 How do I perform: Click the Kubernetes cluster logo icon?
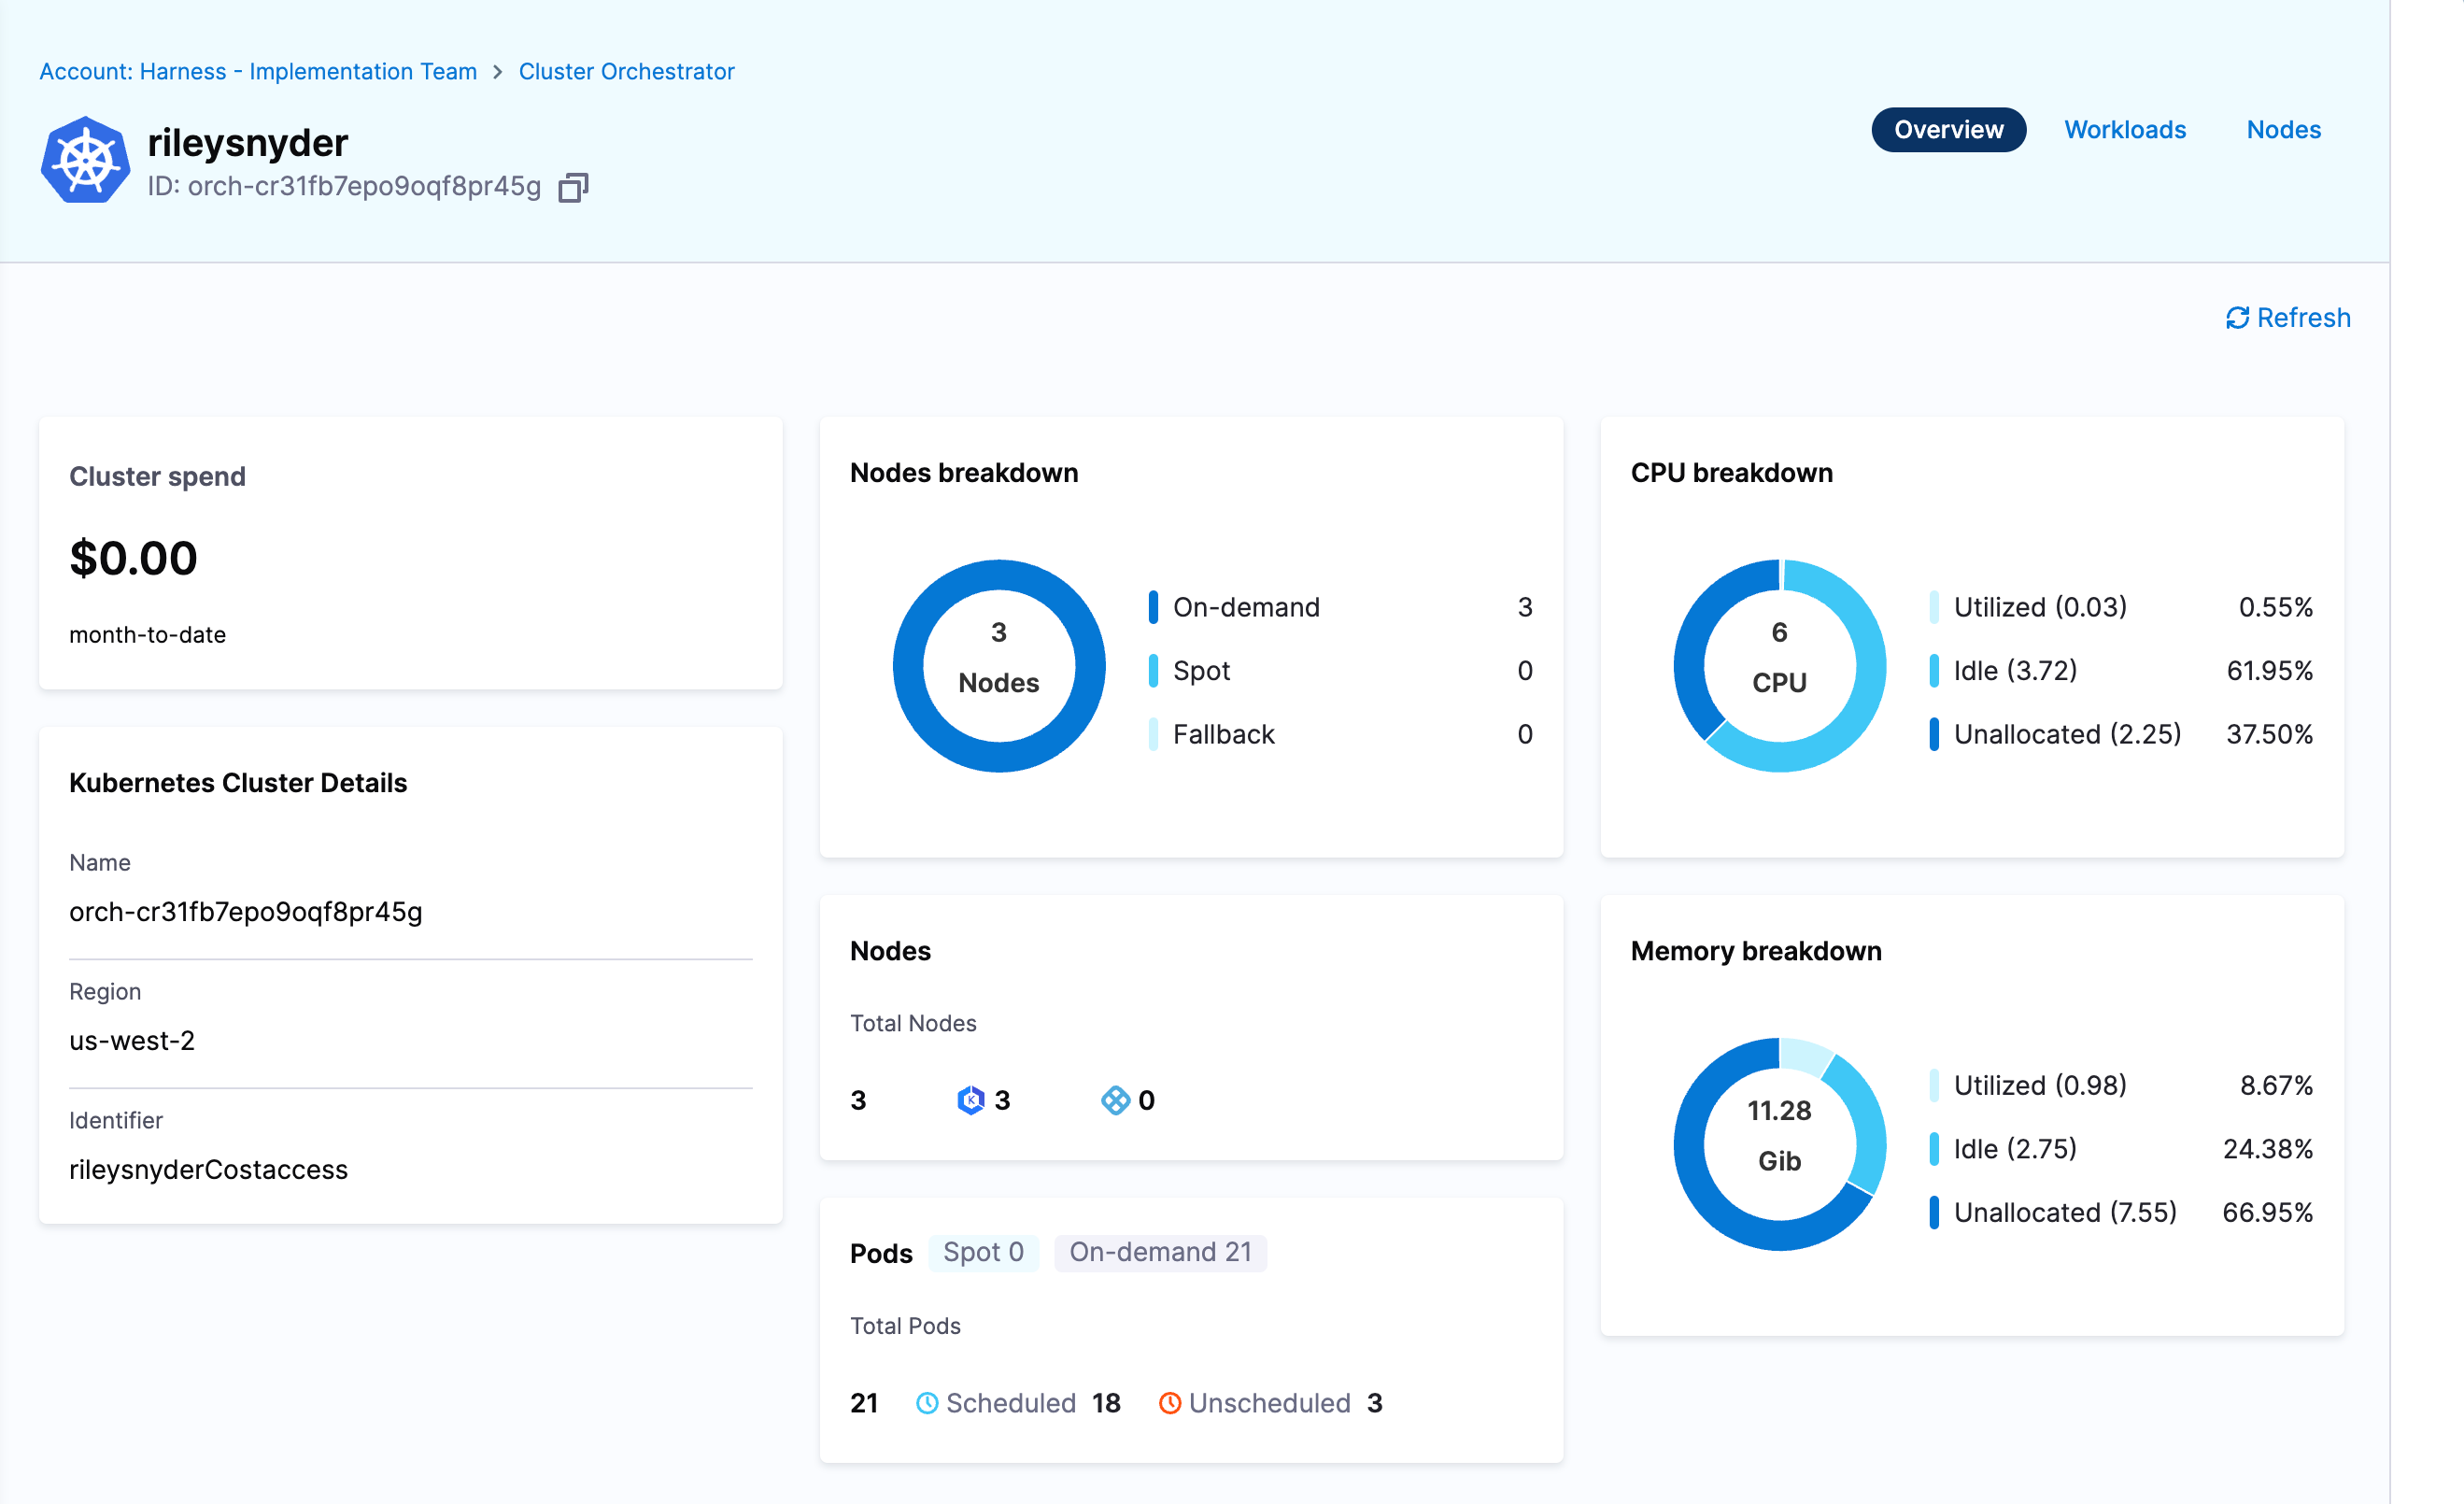click(x=85, y=160)
